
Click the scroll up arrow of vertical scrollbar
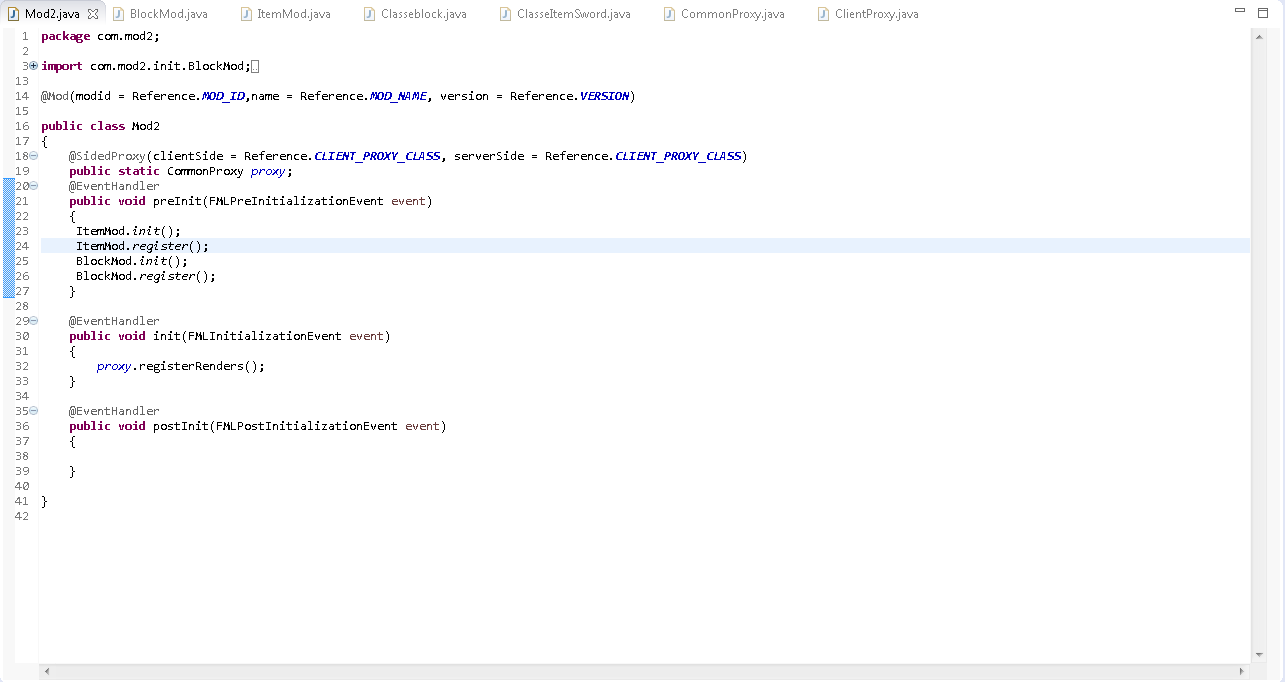(x=1259, y=37)
